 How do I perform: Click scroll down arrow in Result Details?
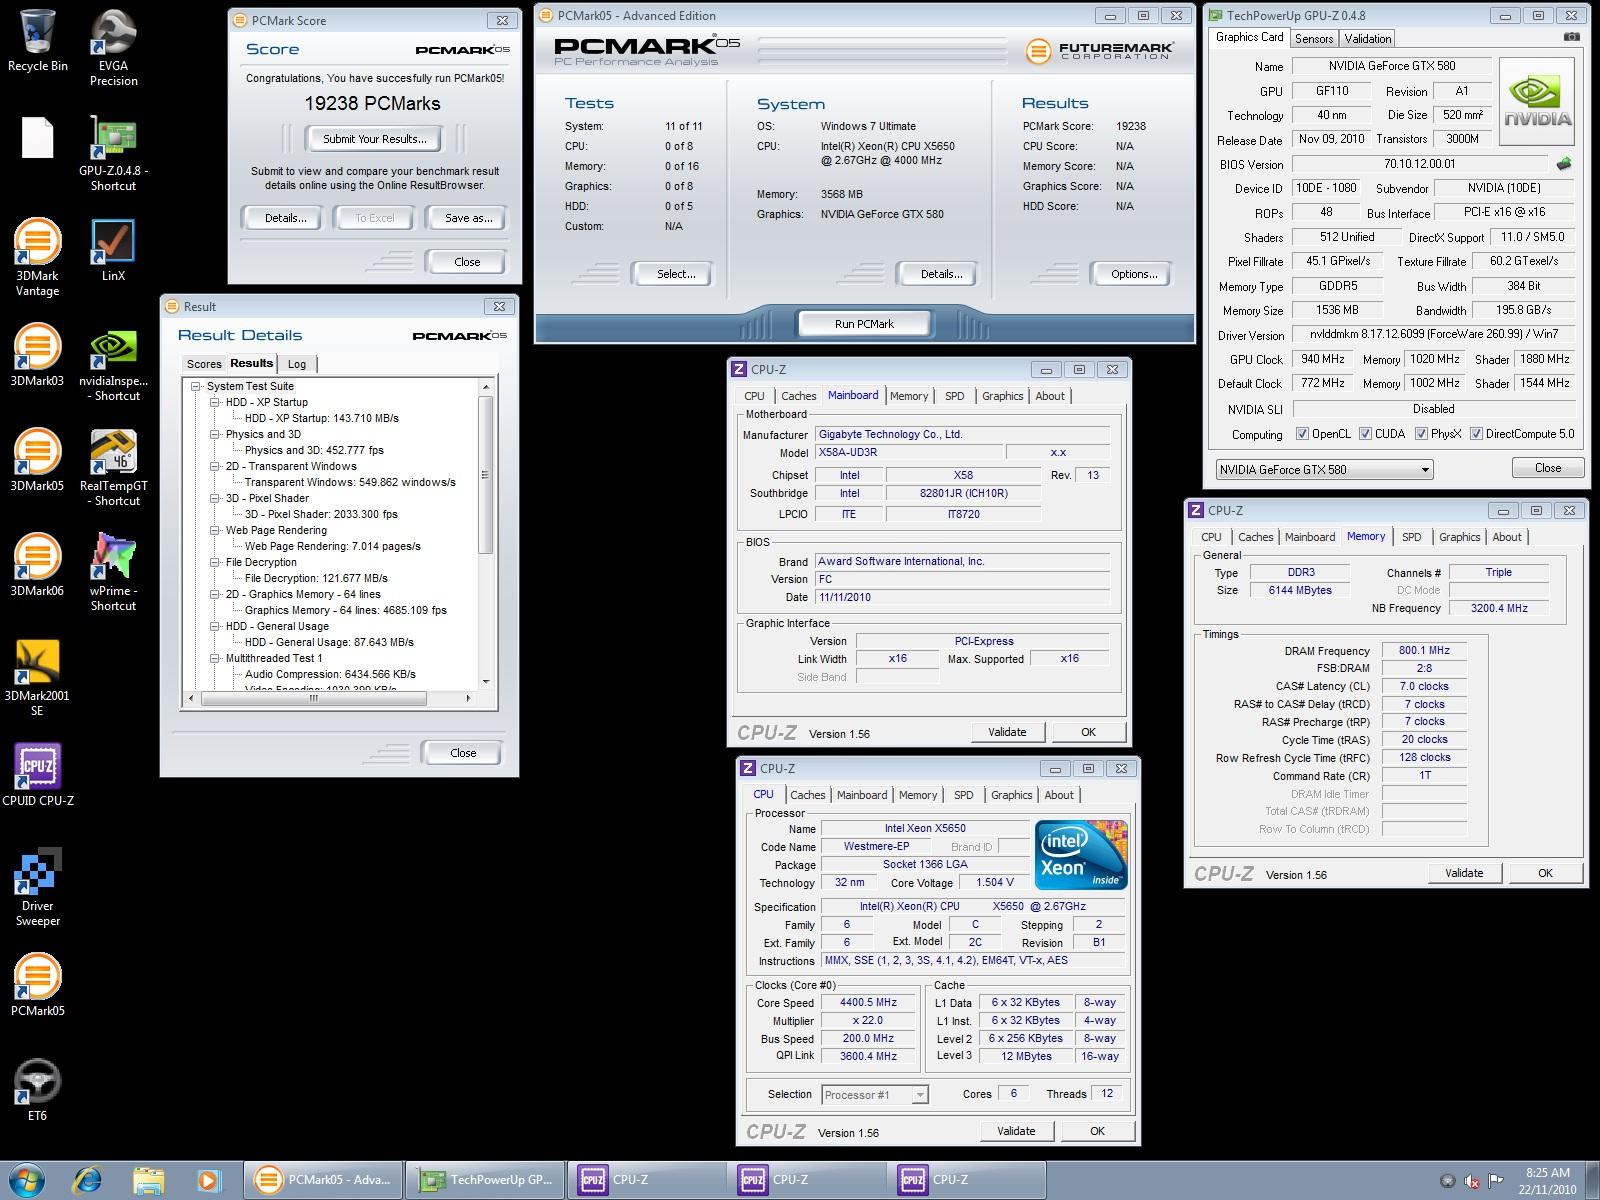point(486,681)
